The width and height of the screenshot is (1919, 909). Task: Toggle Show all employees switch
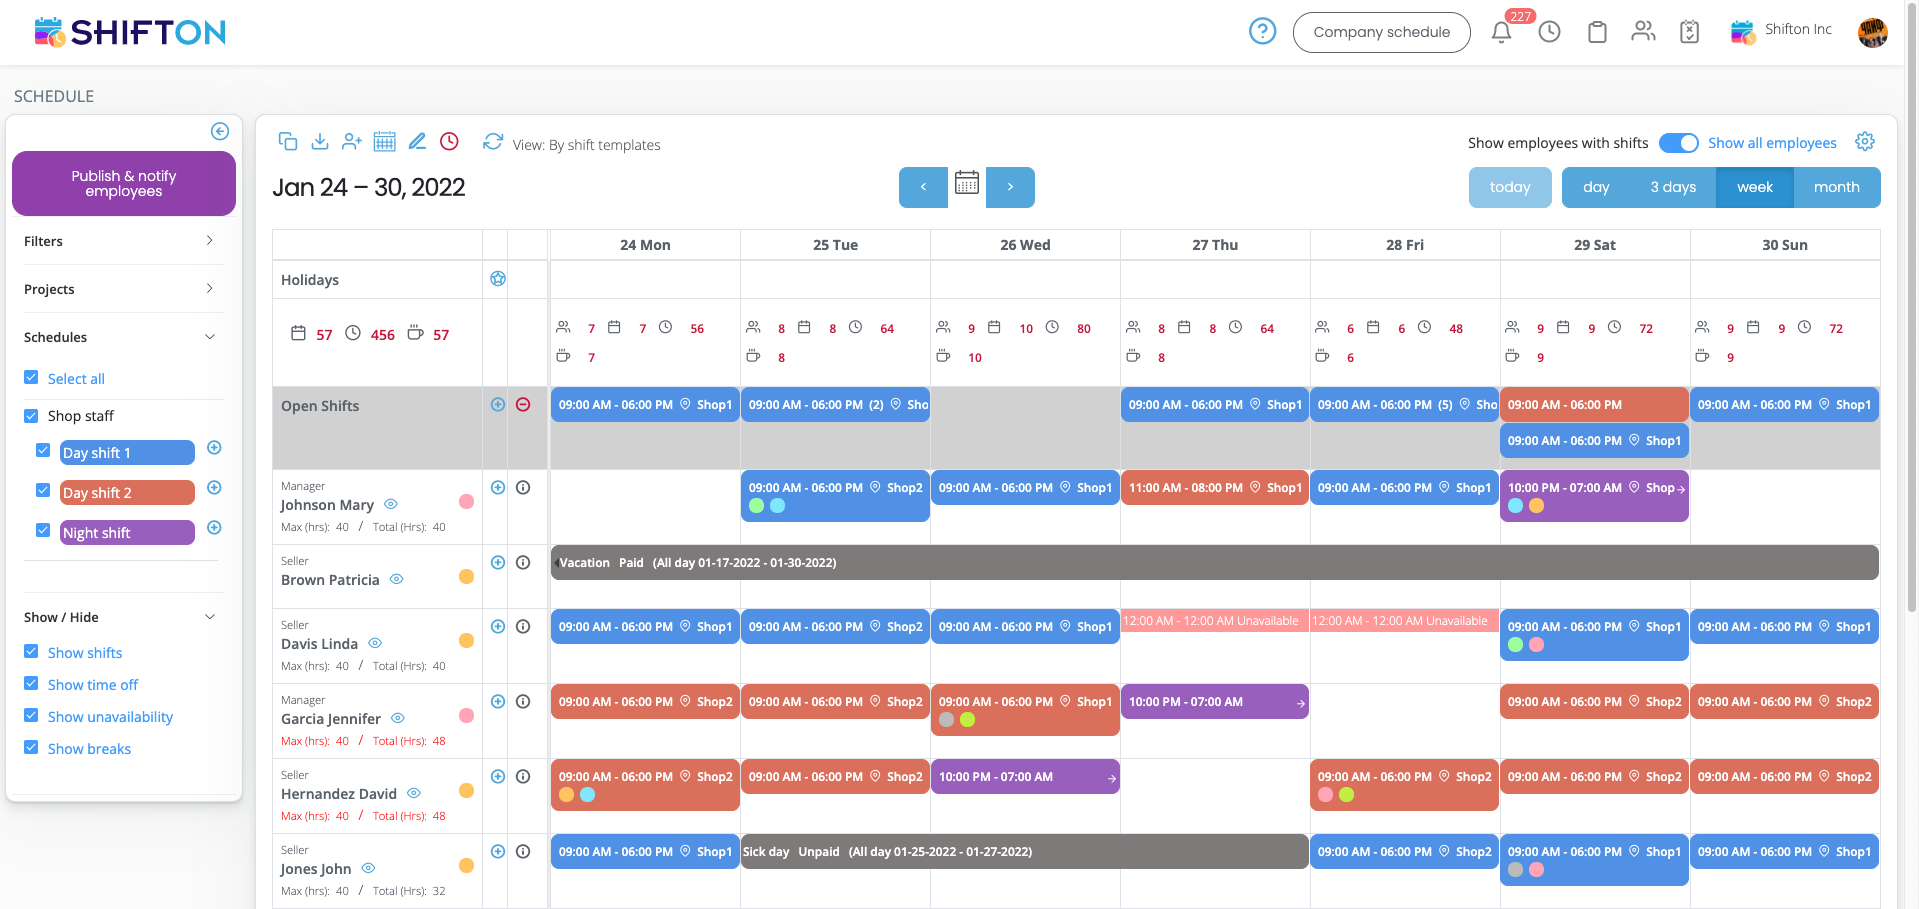coord(1678,143)
